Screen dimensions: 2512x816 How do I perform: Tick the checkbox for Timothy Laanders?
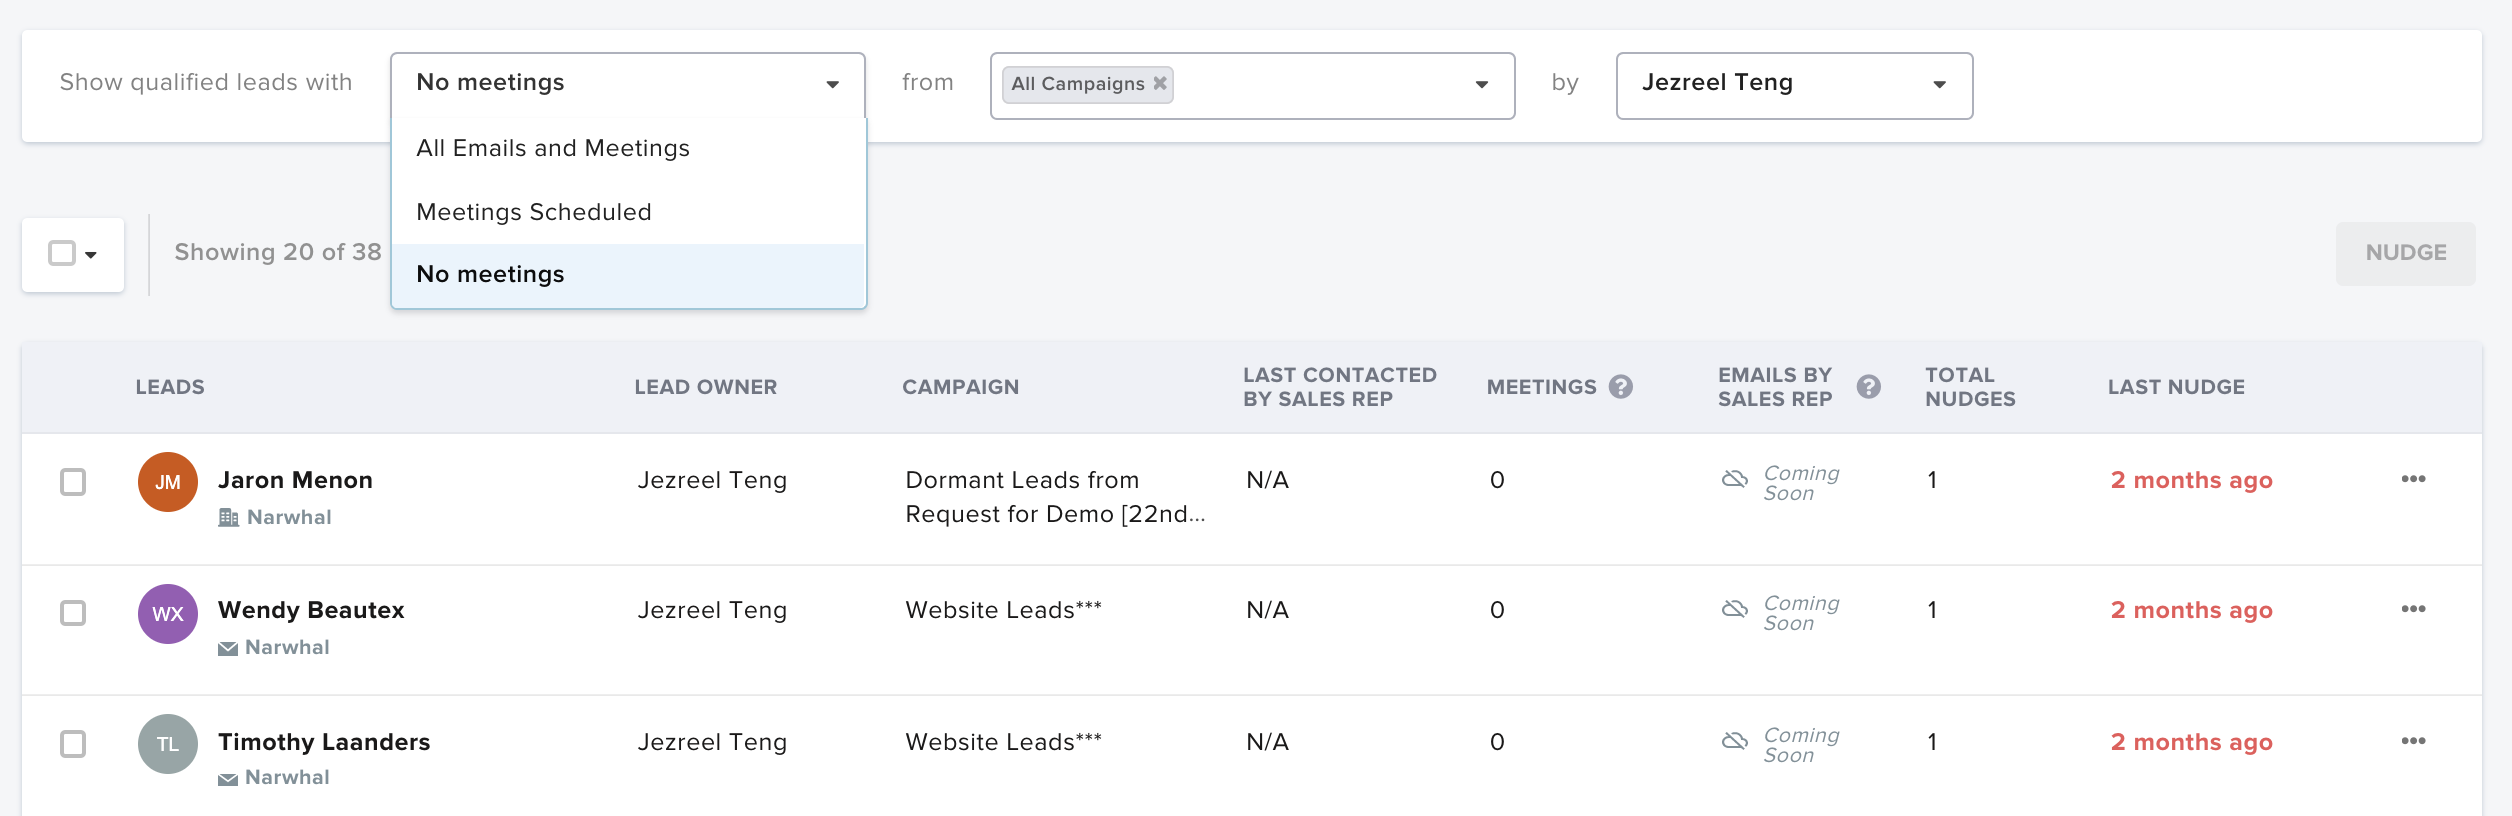[73, 744]
